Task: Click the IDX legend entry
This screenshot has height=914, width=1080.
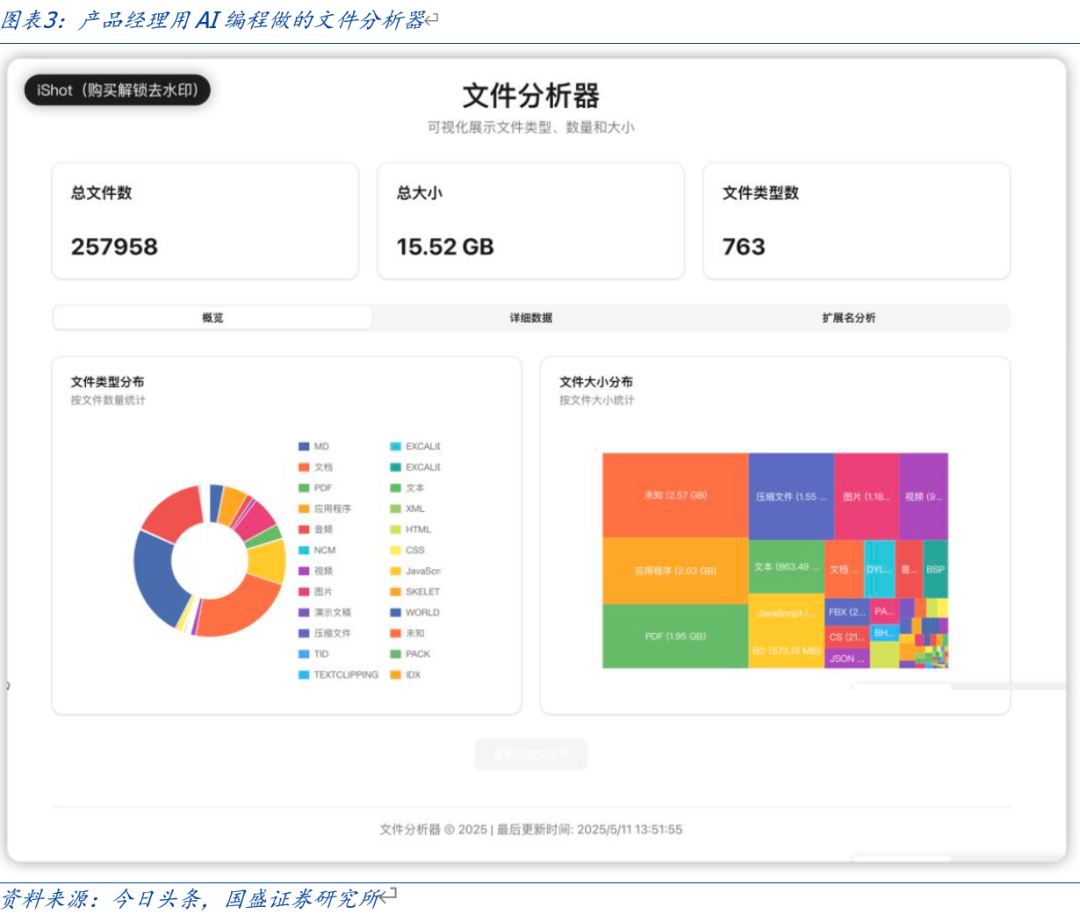Action: pyautogui.click(x=405, y=674)
